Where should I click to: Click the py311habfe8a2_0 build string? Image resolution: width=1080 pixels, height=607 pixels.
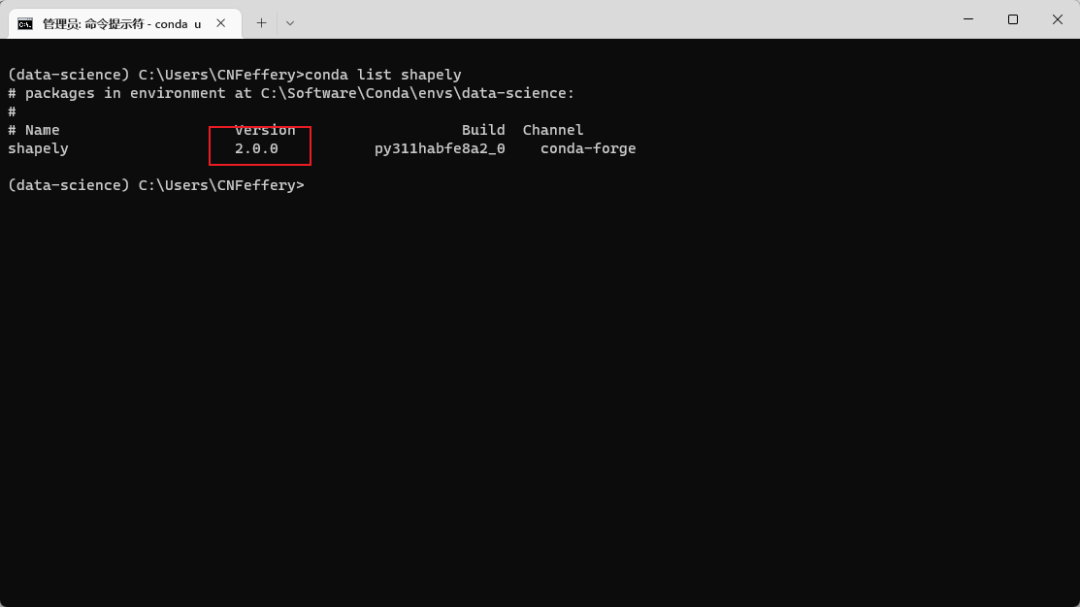pyautogui.click(x=439, y=147)
